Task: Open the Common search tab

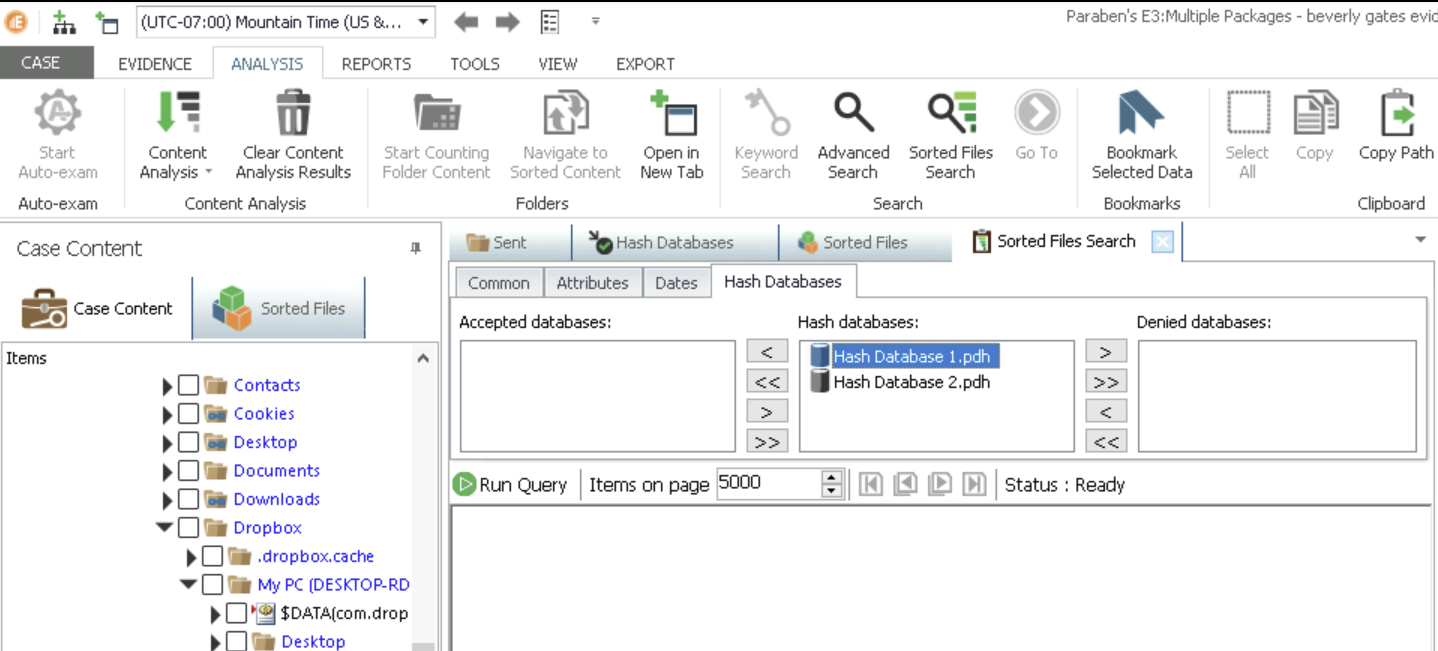Action: (498, 283)
